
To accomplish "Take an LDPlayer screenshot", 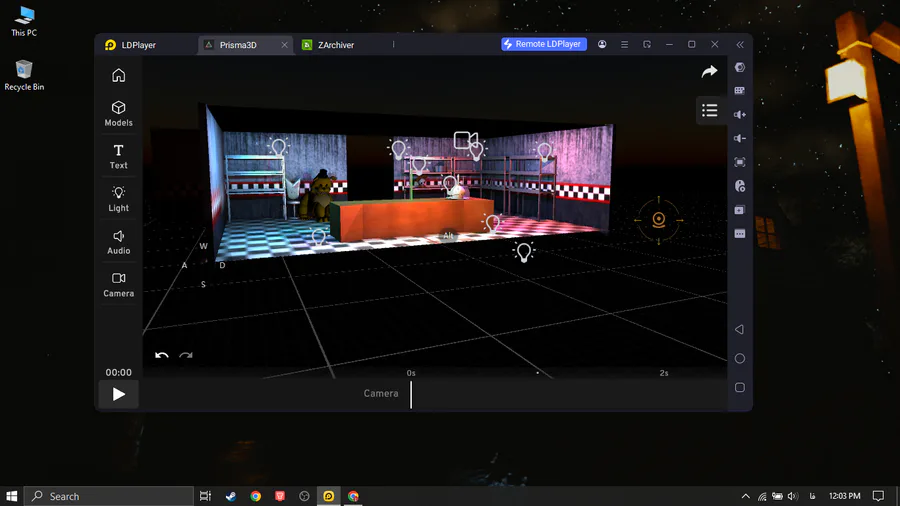I will click(x=740, y=162).
